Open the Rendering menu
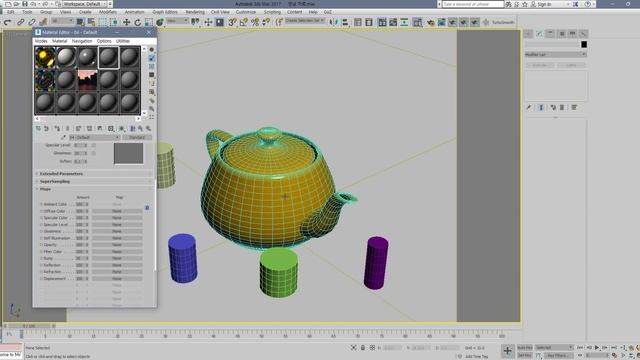Image resolution: width=640 pixels, height=360 pixels. pyautogui.click(x=195, y=12)
